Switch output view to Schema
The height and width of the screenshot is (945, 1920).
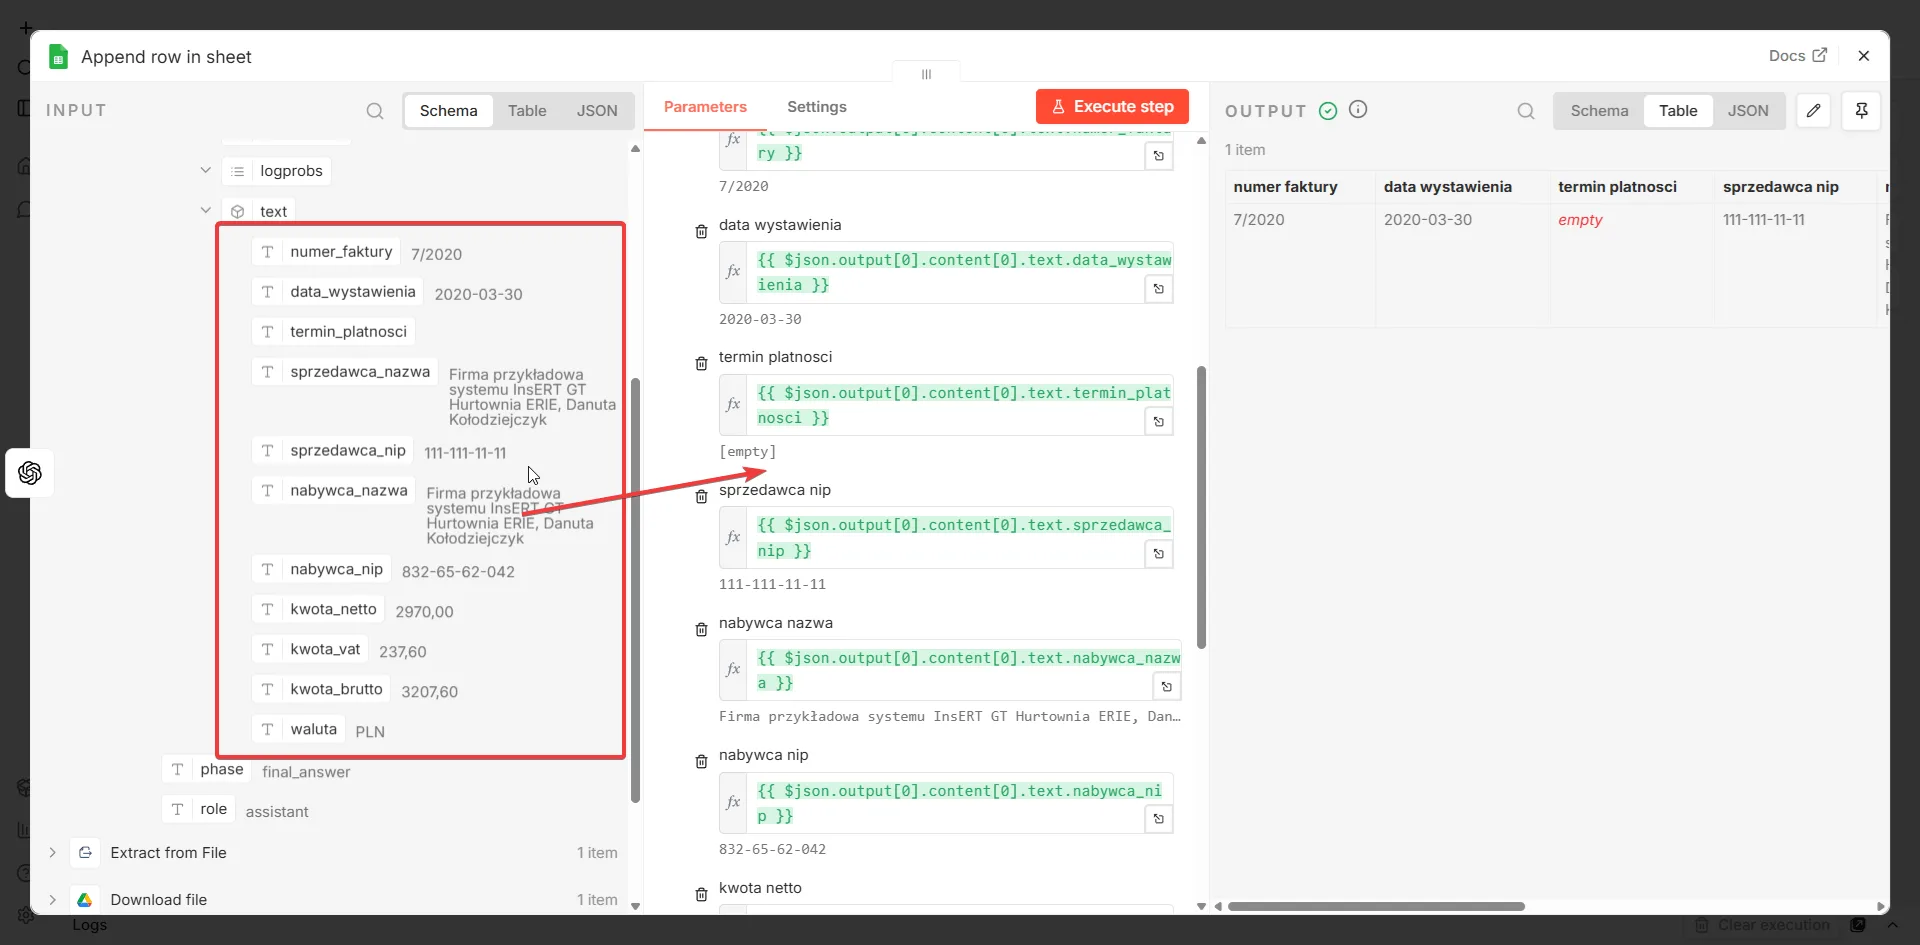click(x=1599, y=111)
